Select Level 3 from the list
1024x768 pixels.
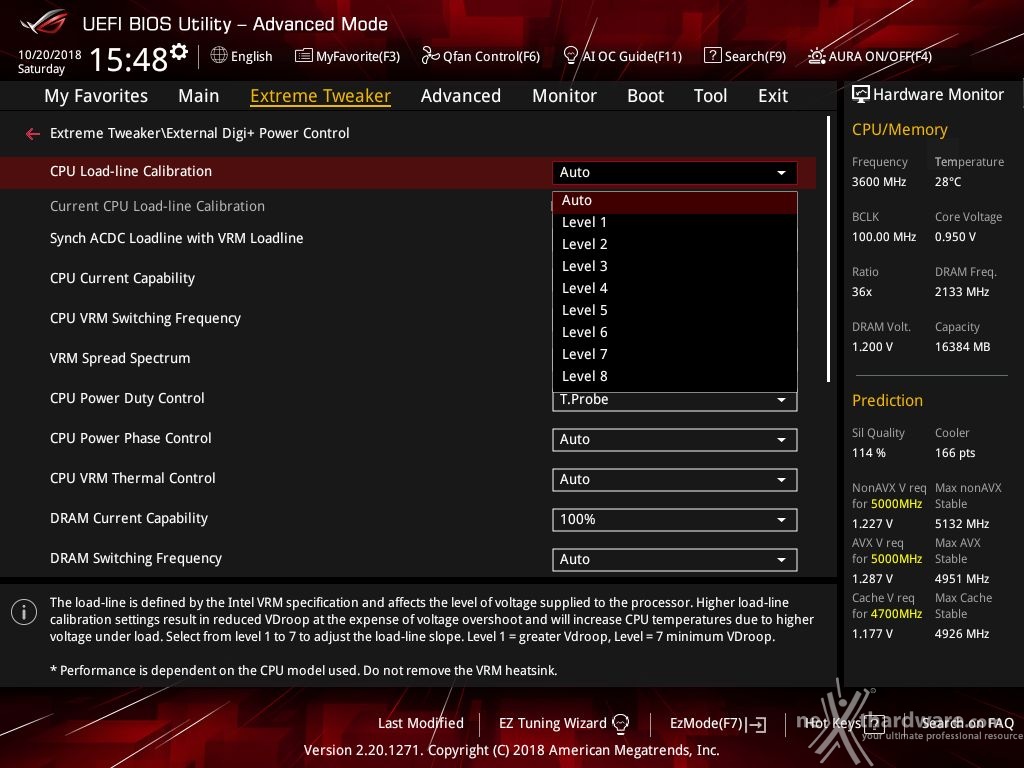pyautogui.click(x=675, y=266)
